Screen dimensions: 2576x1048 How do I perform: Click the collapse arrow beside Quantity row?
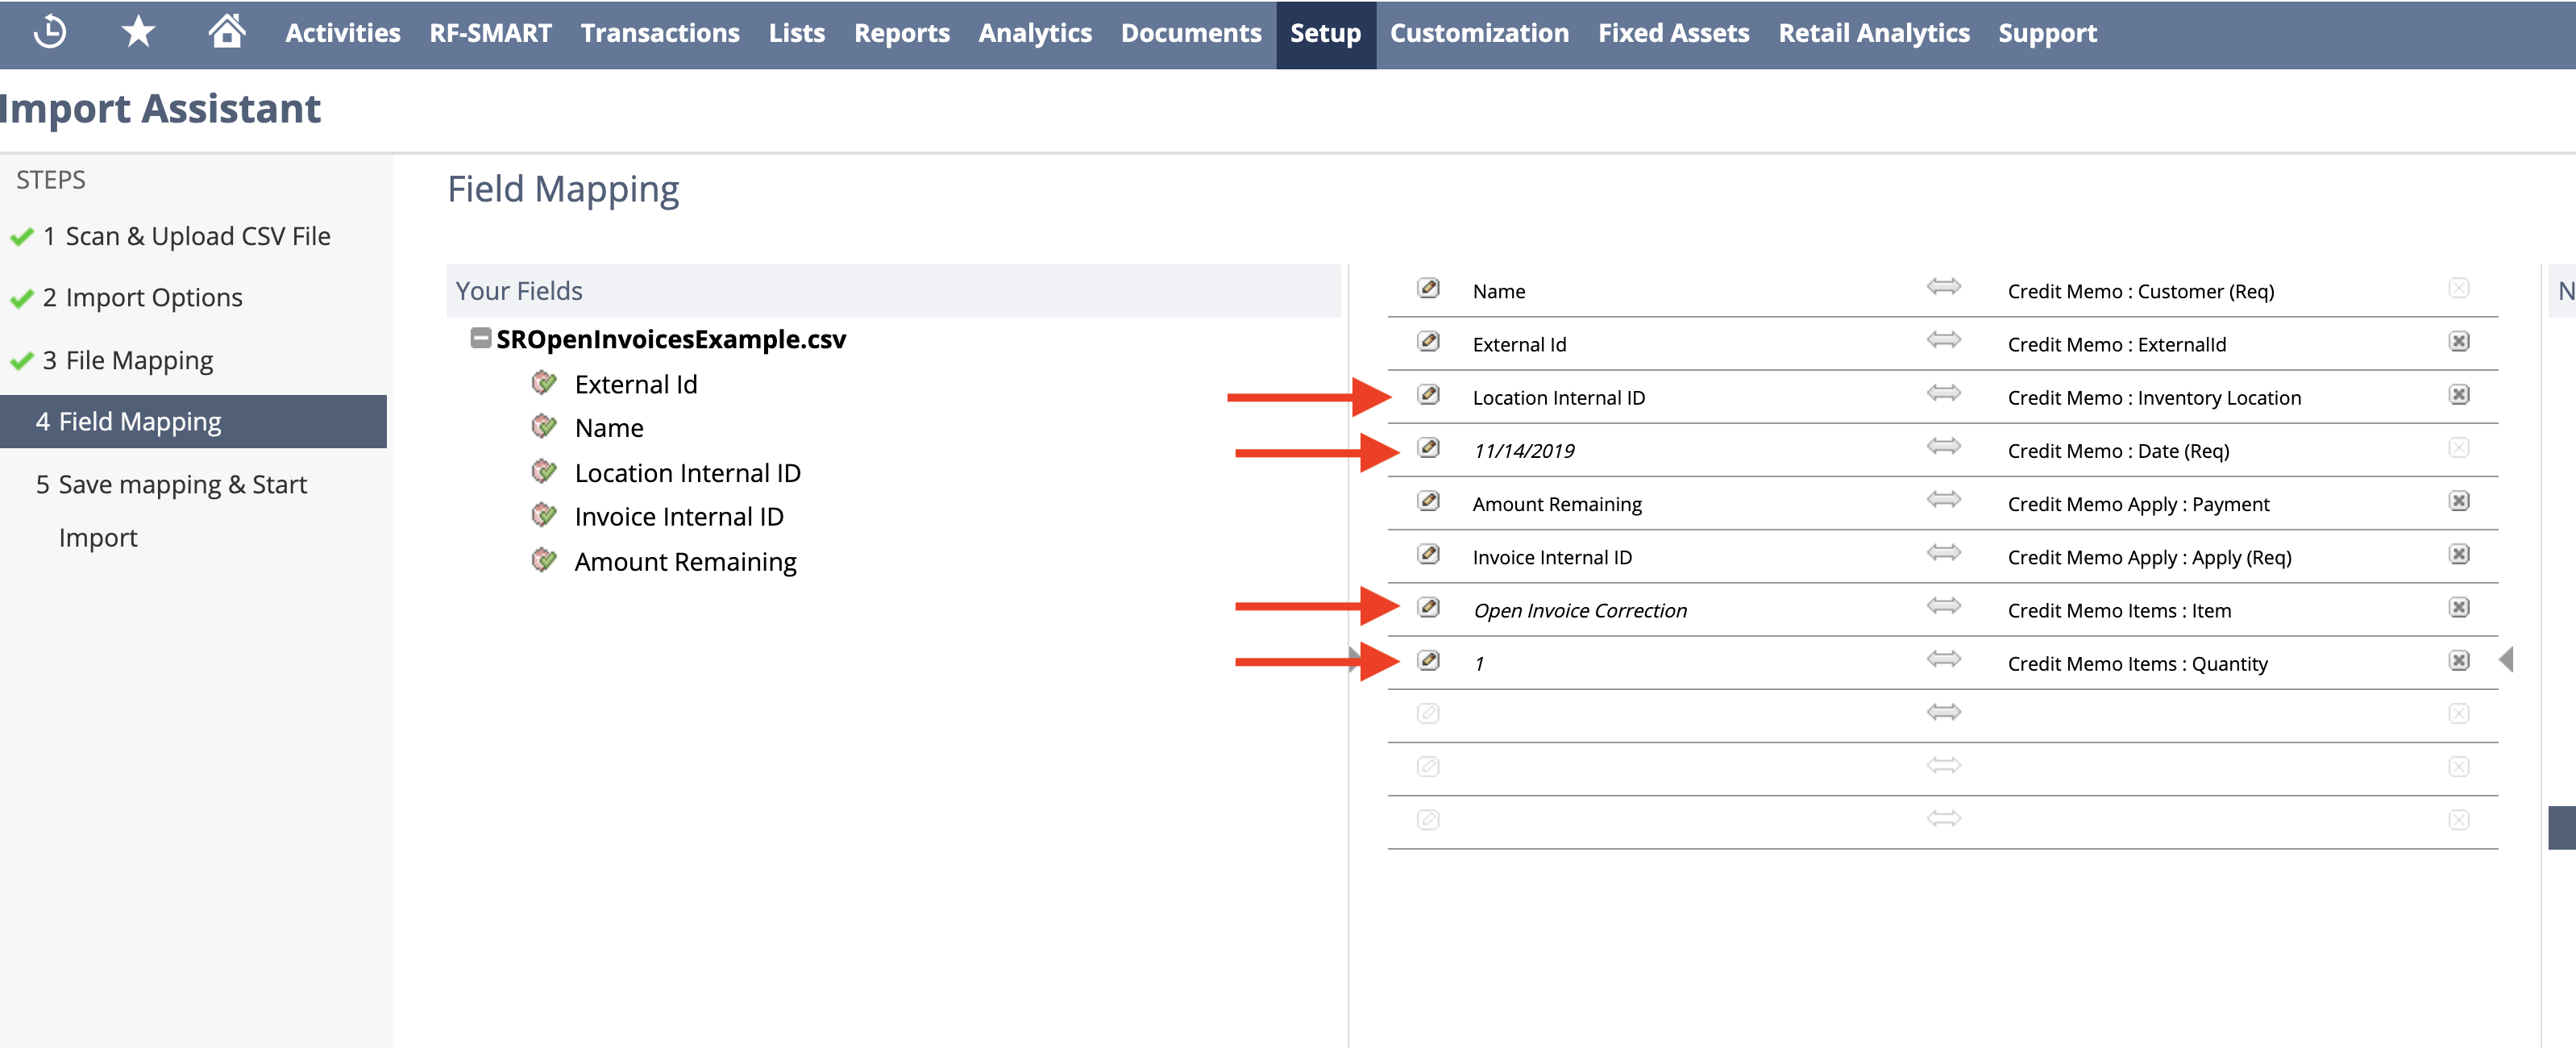pyautogui.click(x=2505, y=660)
